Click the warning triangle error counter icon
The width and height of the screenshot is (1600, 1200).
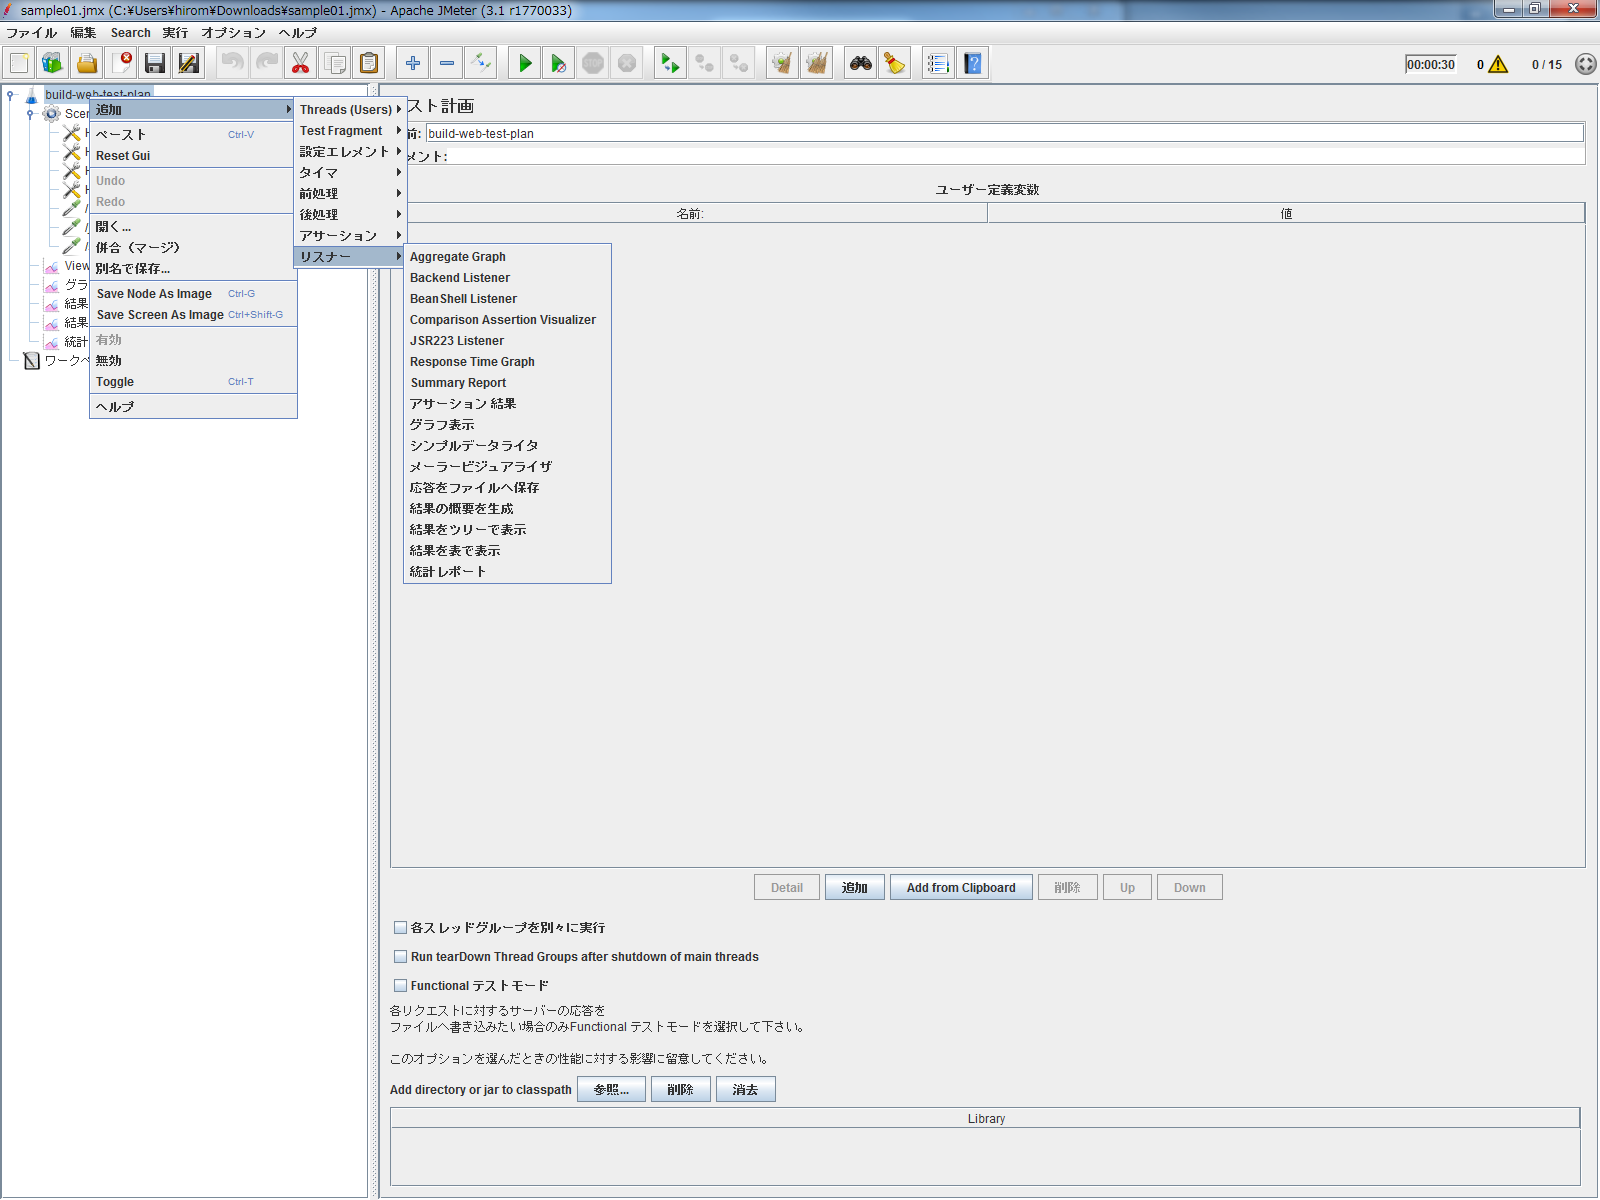click(1498, 64)
